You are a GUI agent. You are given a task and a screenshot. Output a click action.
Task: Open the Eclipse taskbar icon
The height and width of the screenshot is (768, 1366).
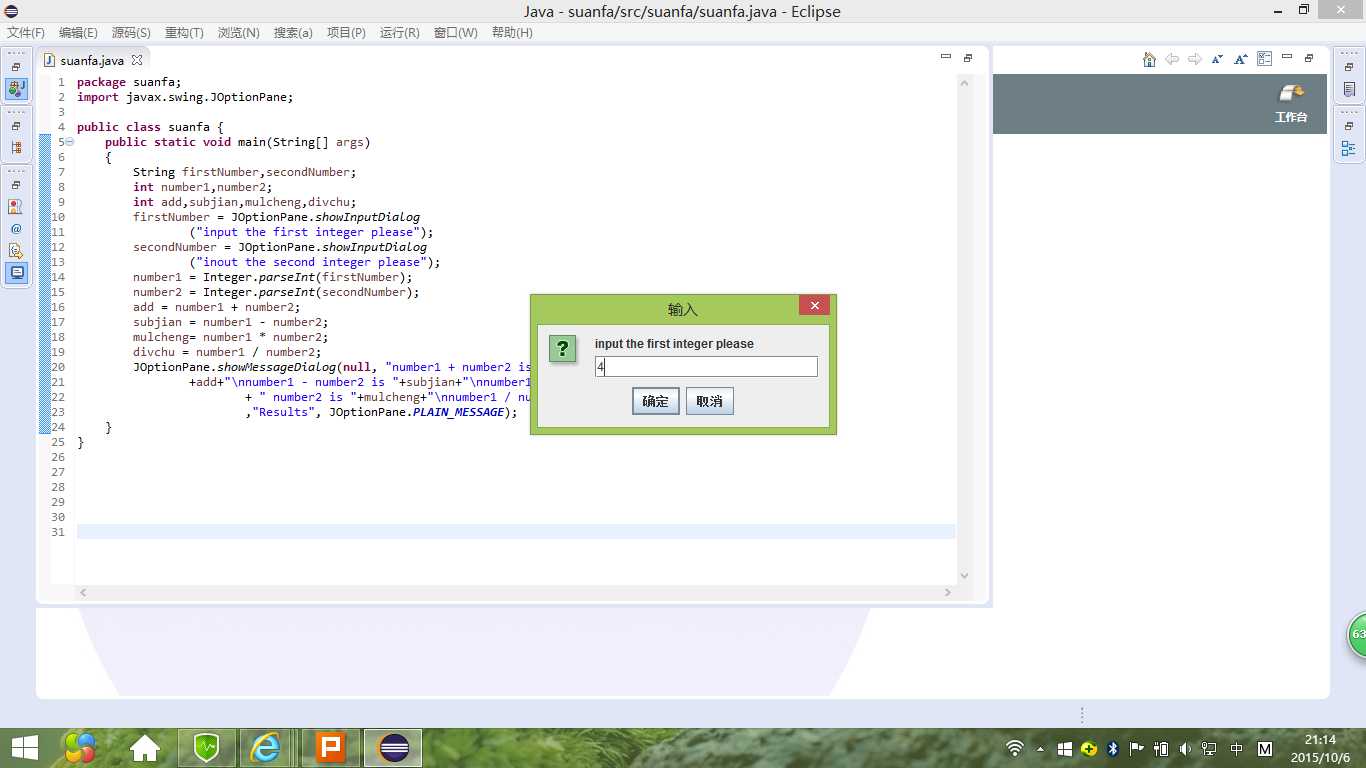[393, 747]
